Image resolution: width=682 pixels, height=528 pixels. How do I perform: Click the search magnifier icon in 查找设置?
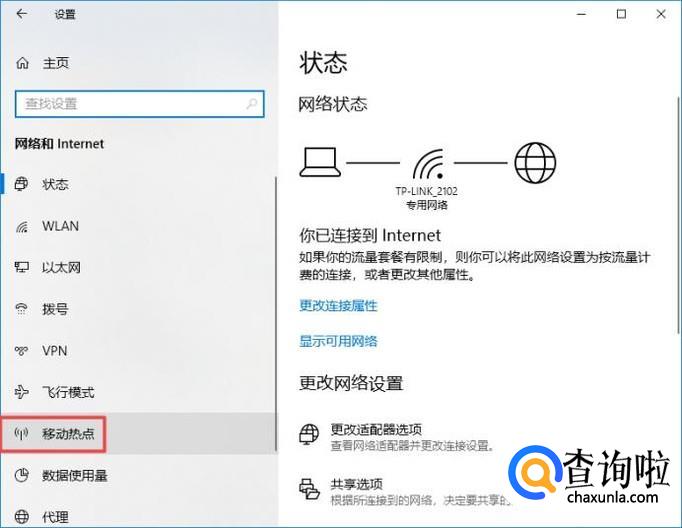tap(251, 104)
